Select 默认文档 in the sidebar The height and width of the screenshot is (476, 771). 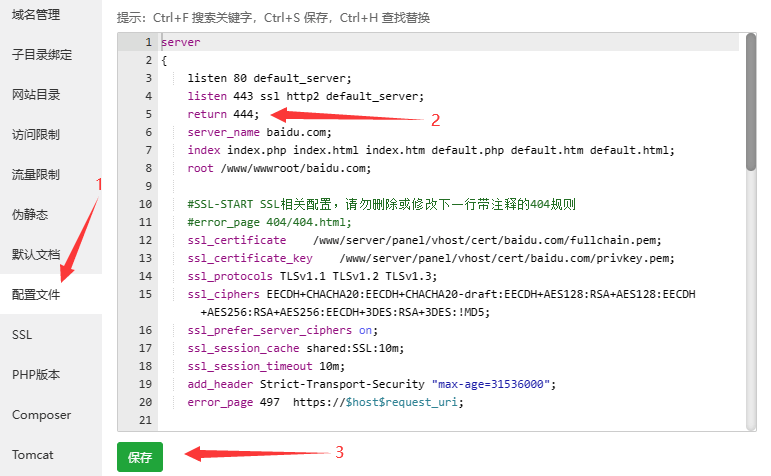pyautogui.click(x=36, y=255)
